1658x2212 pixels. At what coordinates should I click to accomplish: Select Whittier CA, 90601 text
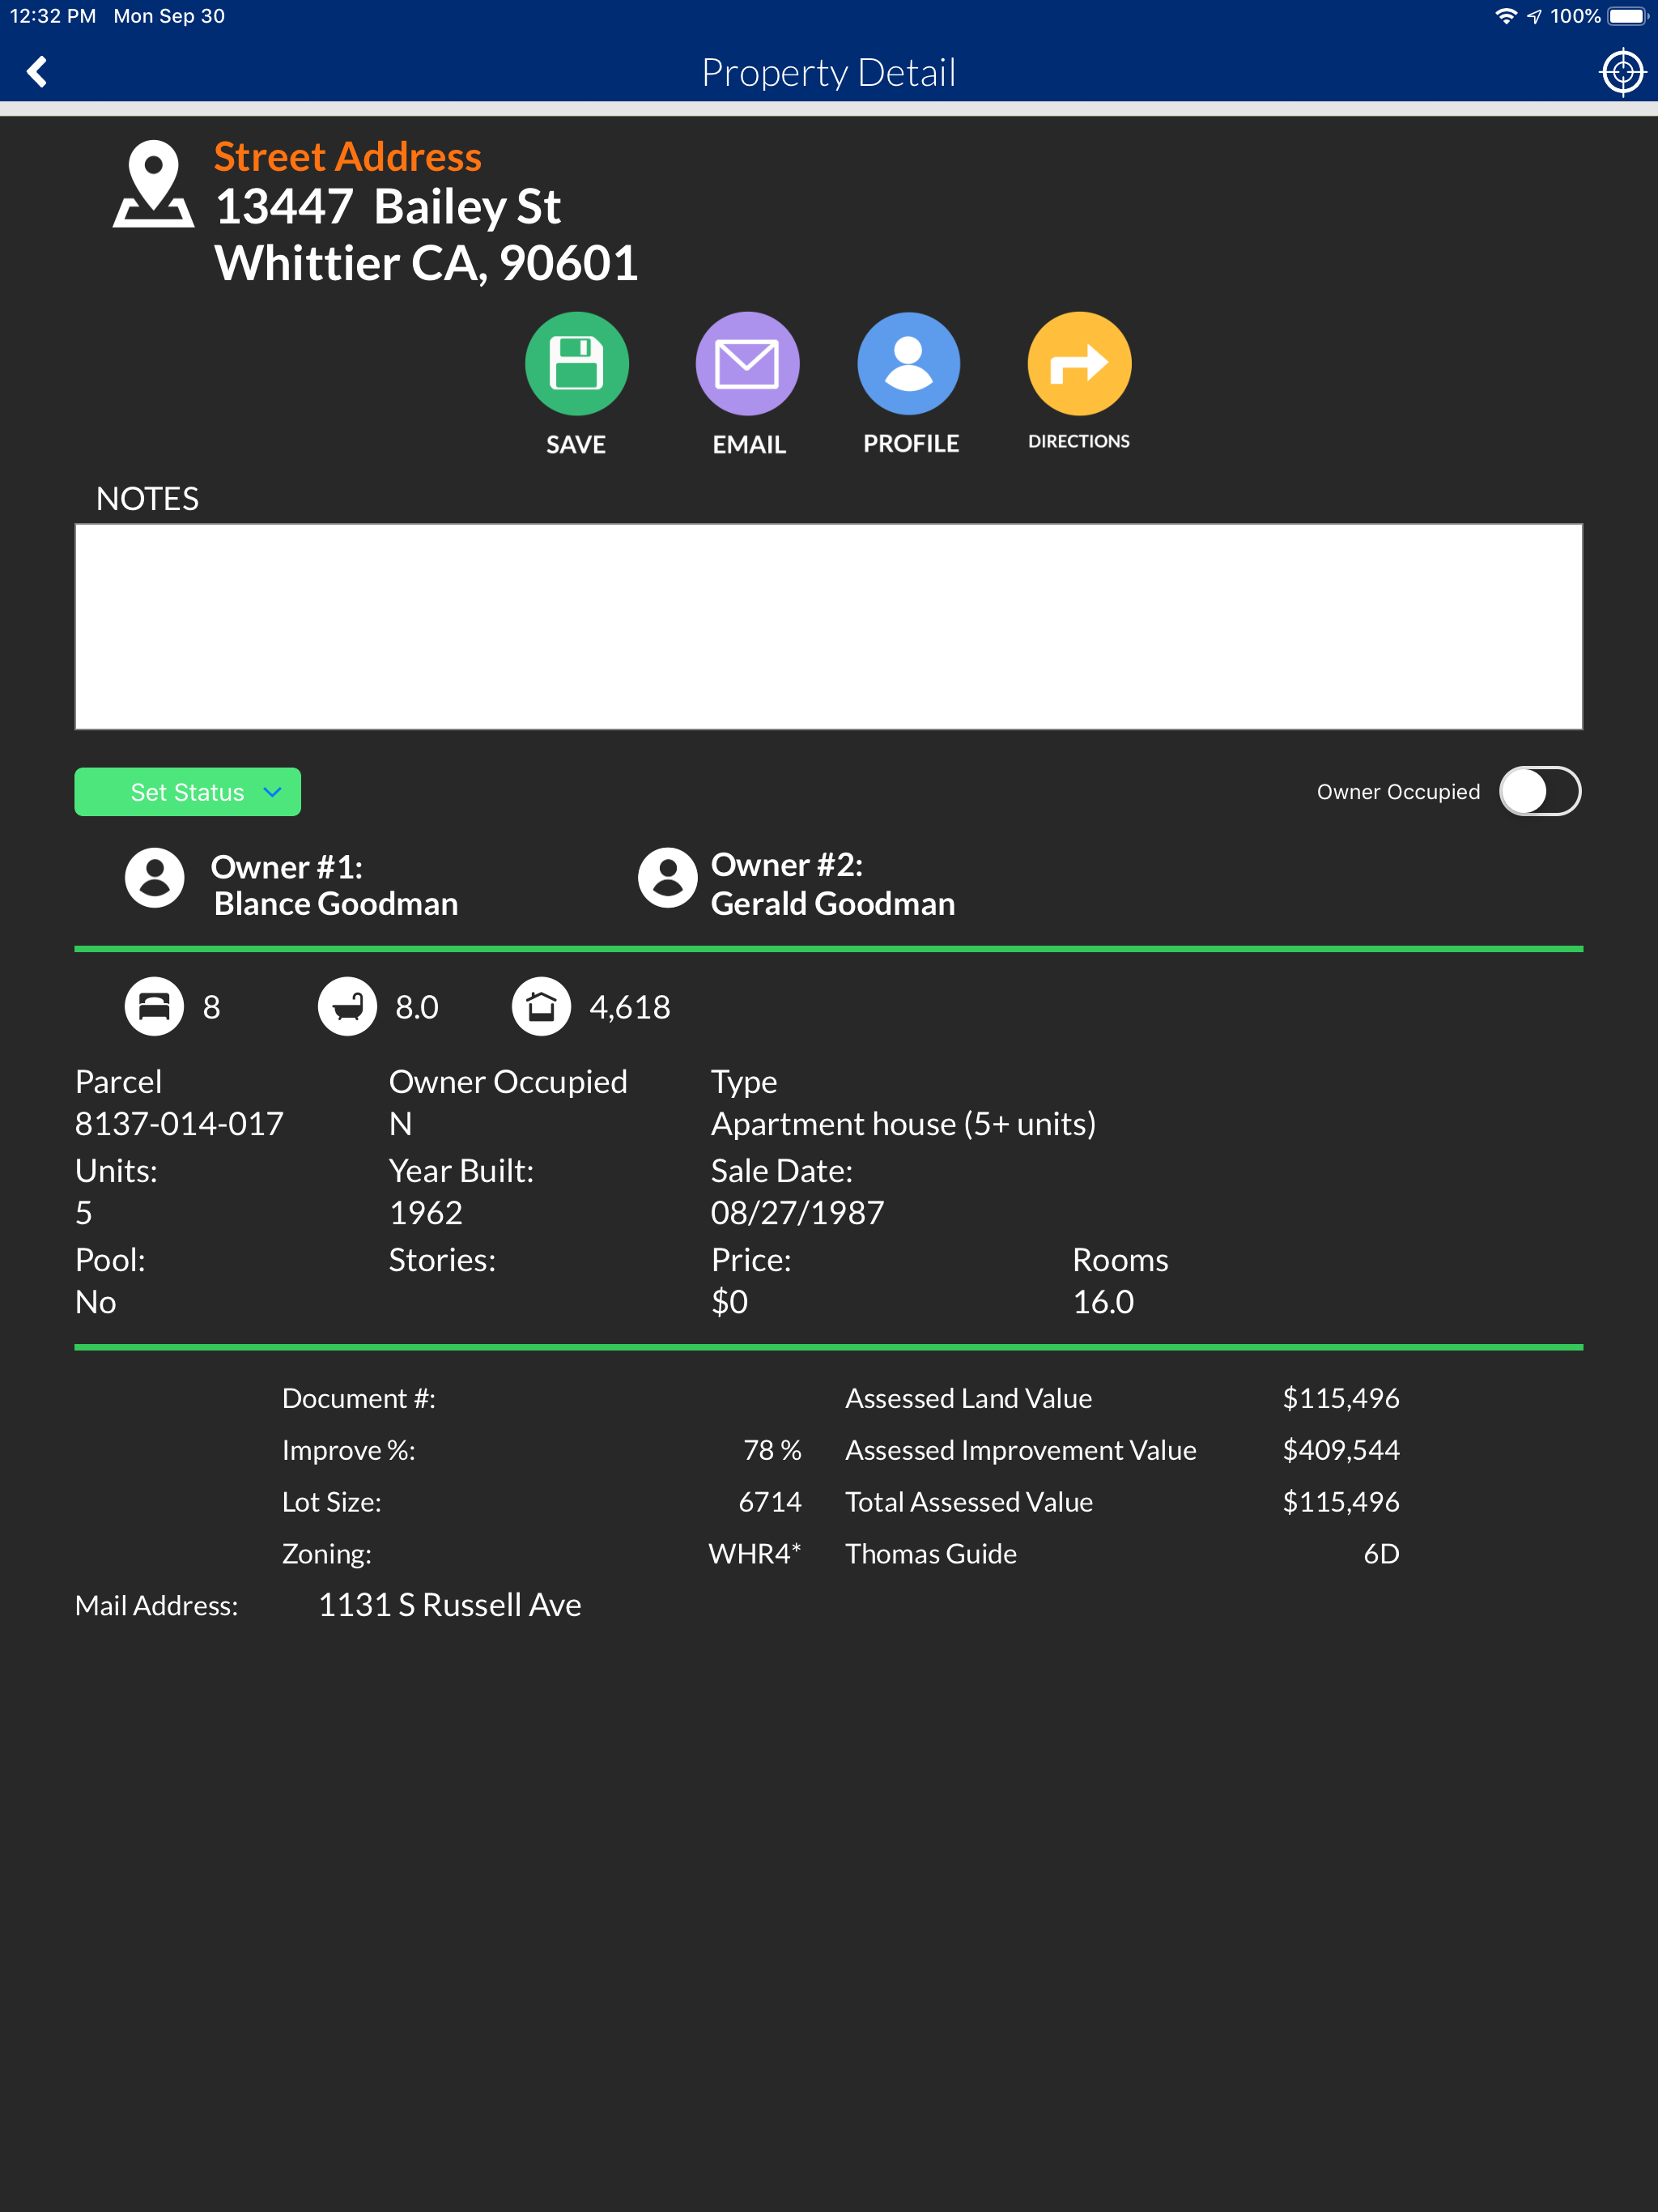[x=426, y=264]
